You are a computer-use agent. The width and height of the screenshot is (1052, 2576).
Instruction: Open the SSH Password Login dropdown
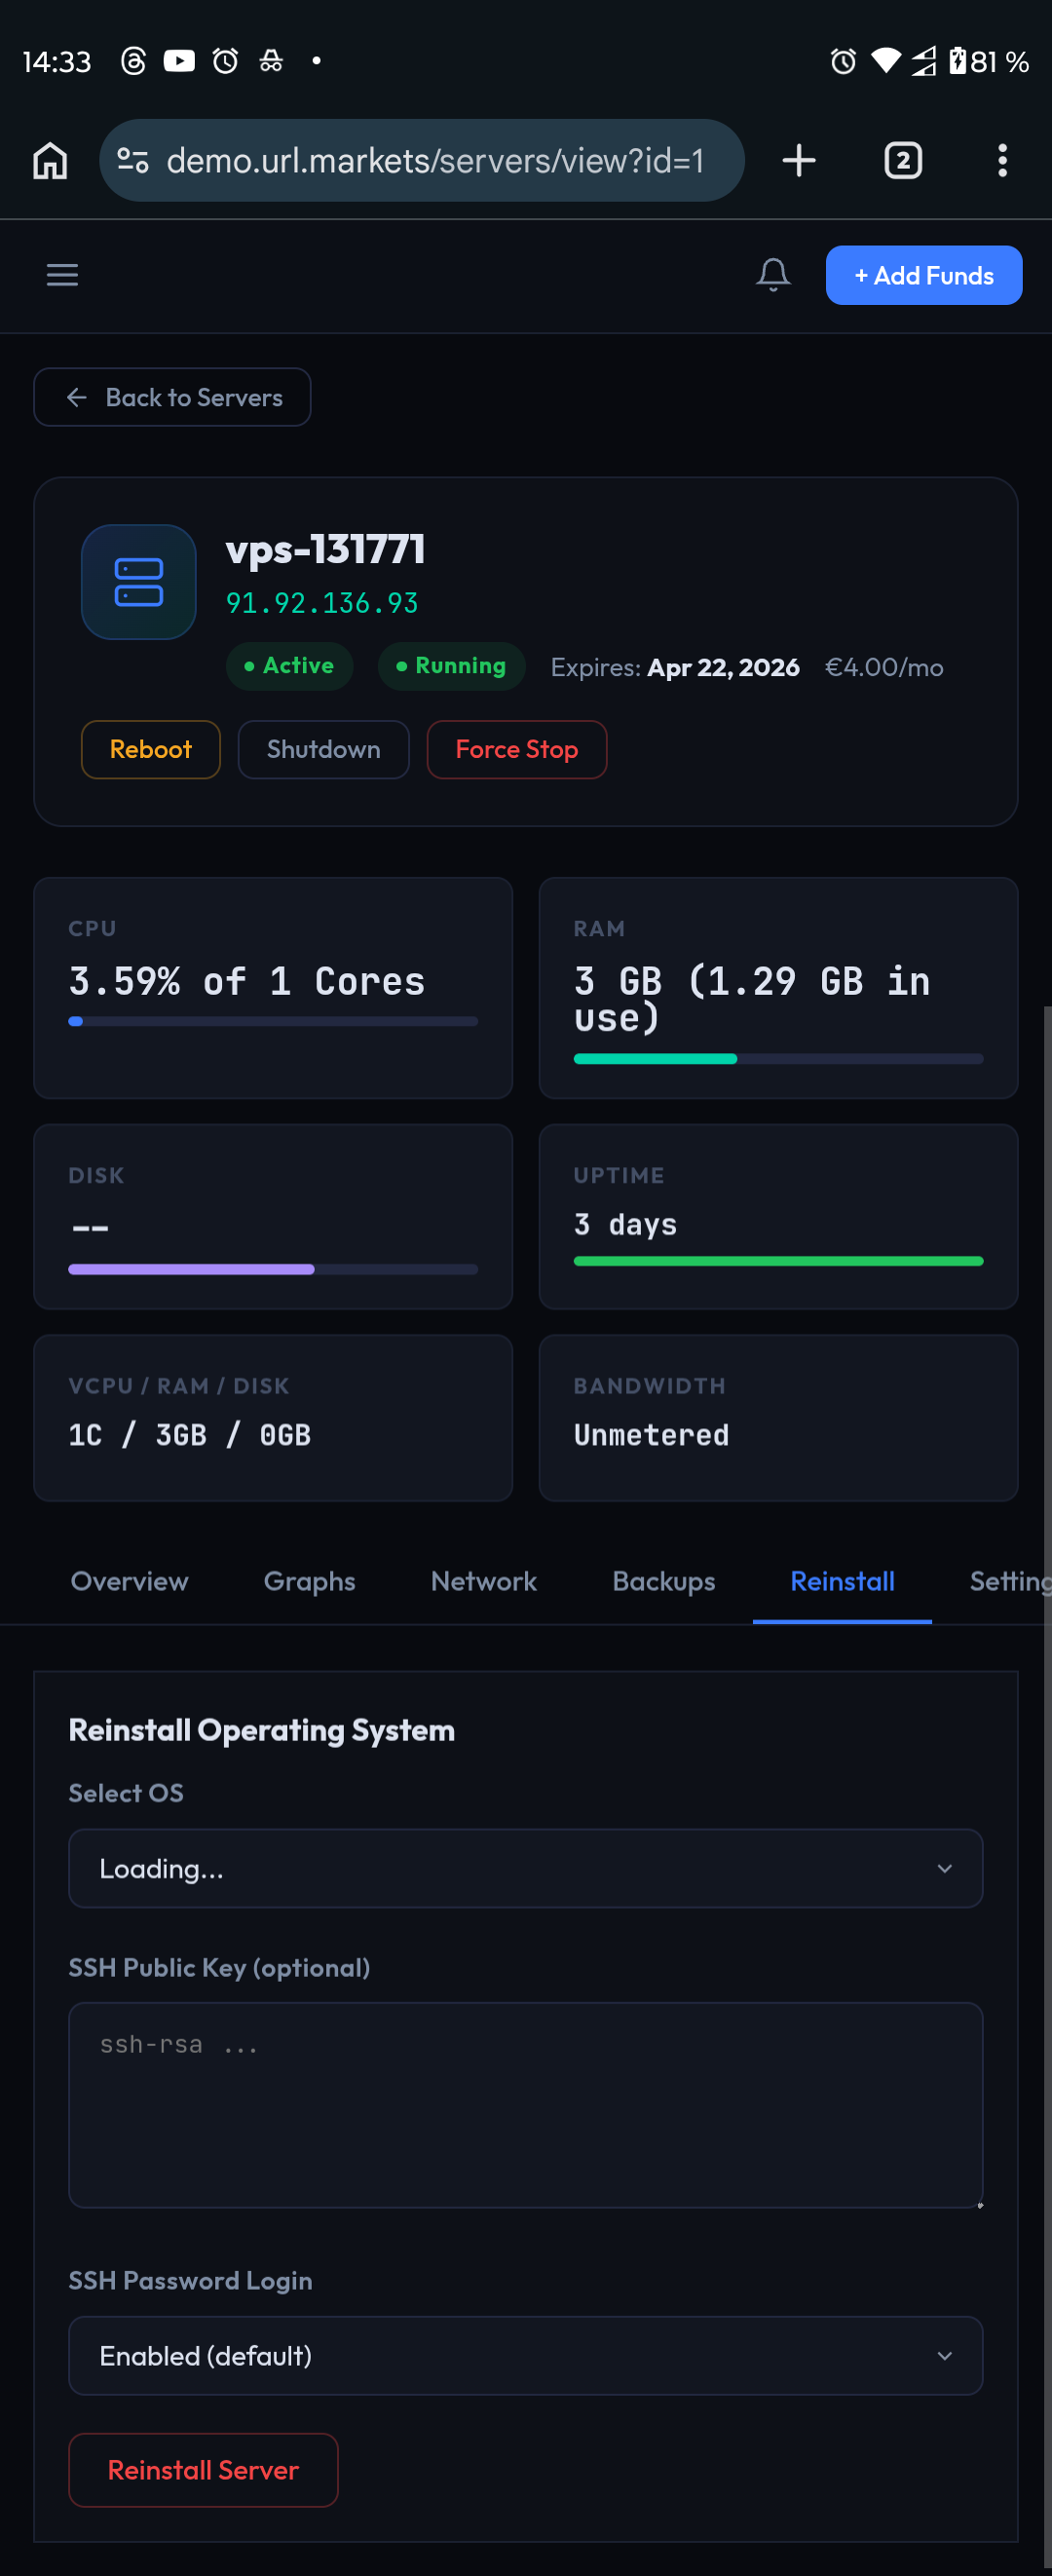coord(525,2355)
